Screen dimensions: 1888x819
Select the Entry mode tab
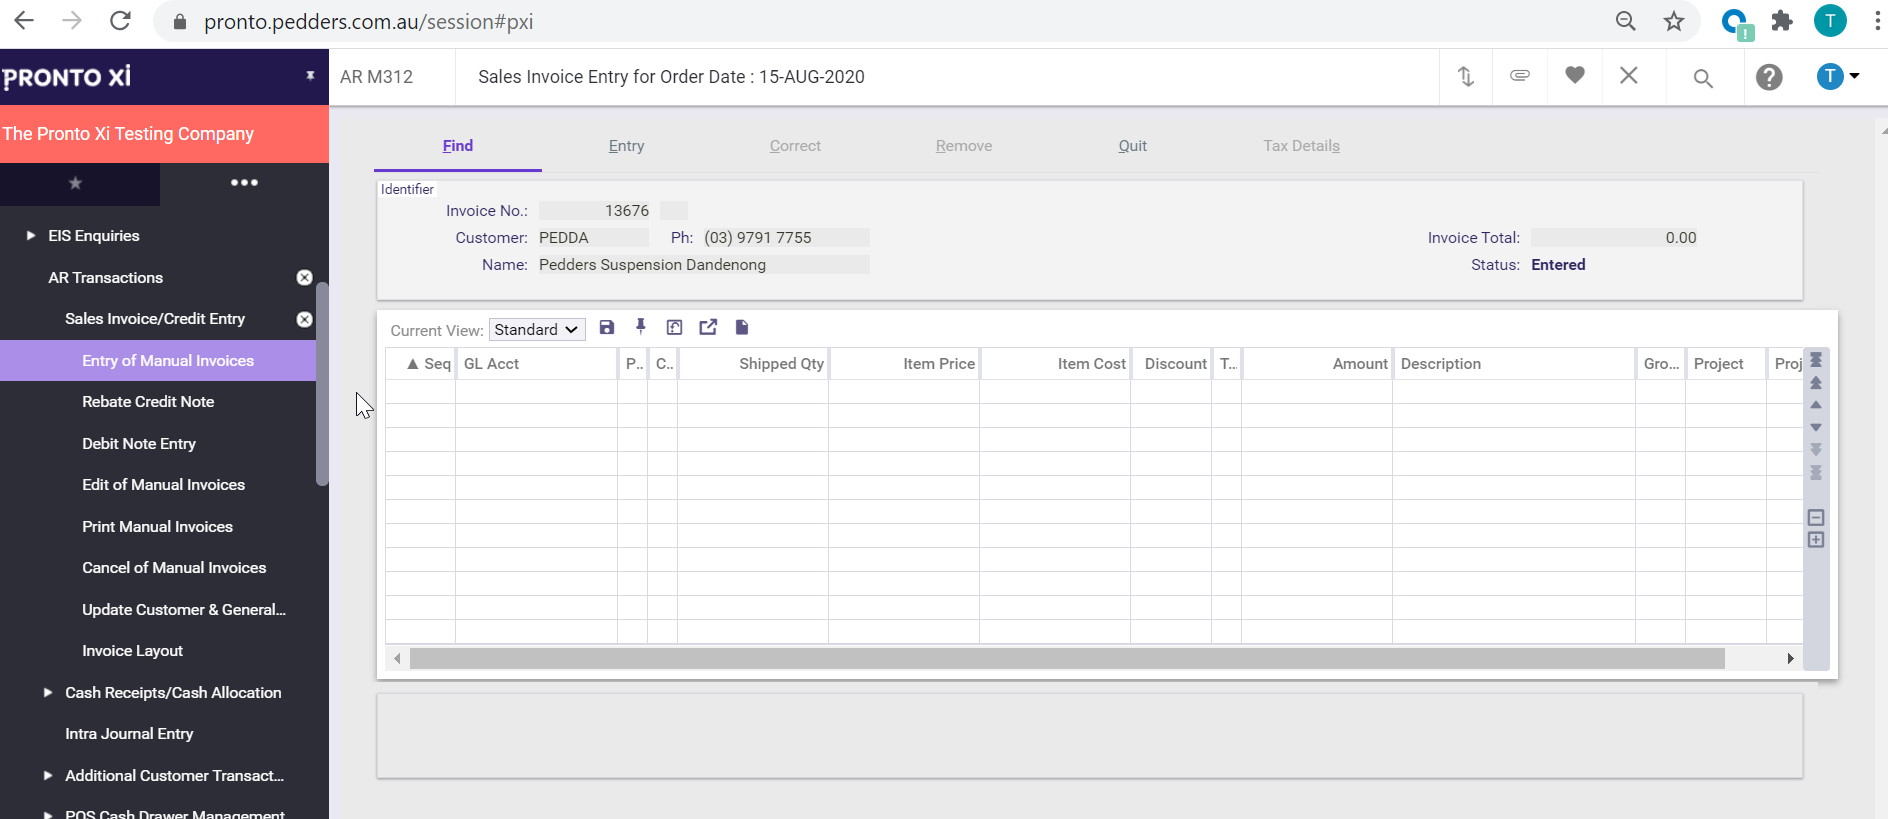point(626,146)
